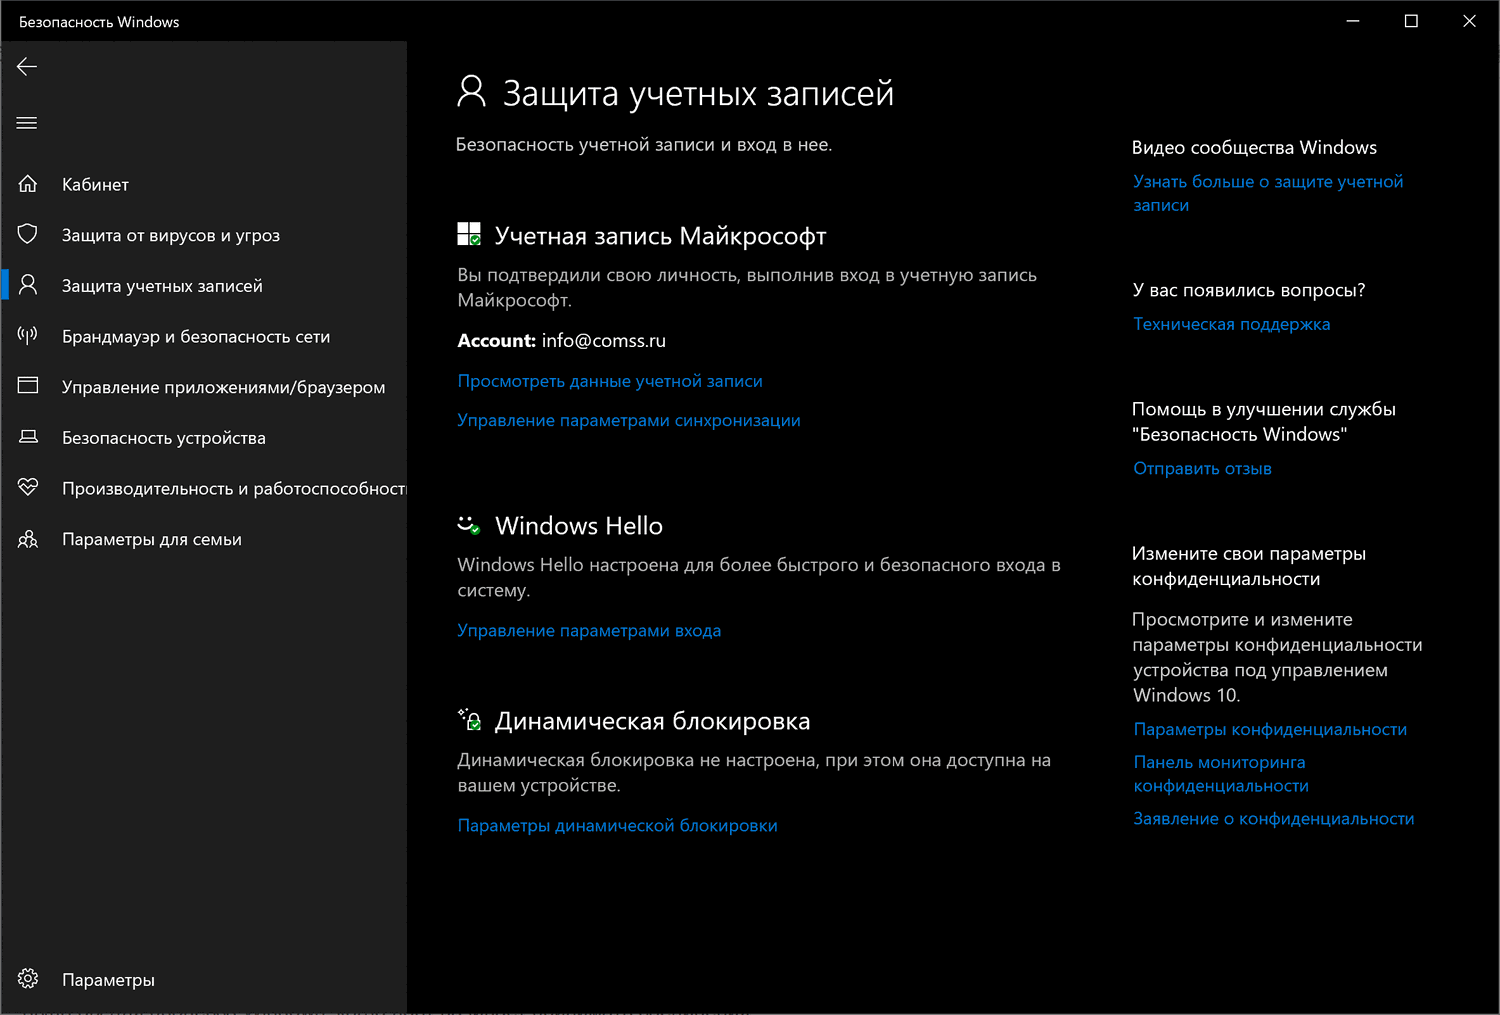Open Заявление о конфиденциальности link
Image resolution: width=1500 pixels, height=1015 pixels.
pyautogui.click(x=1273, y=818)
